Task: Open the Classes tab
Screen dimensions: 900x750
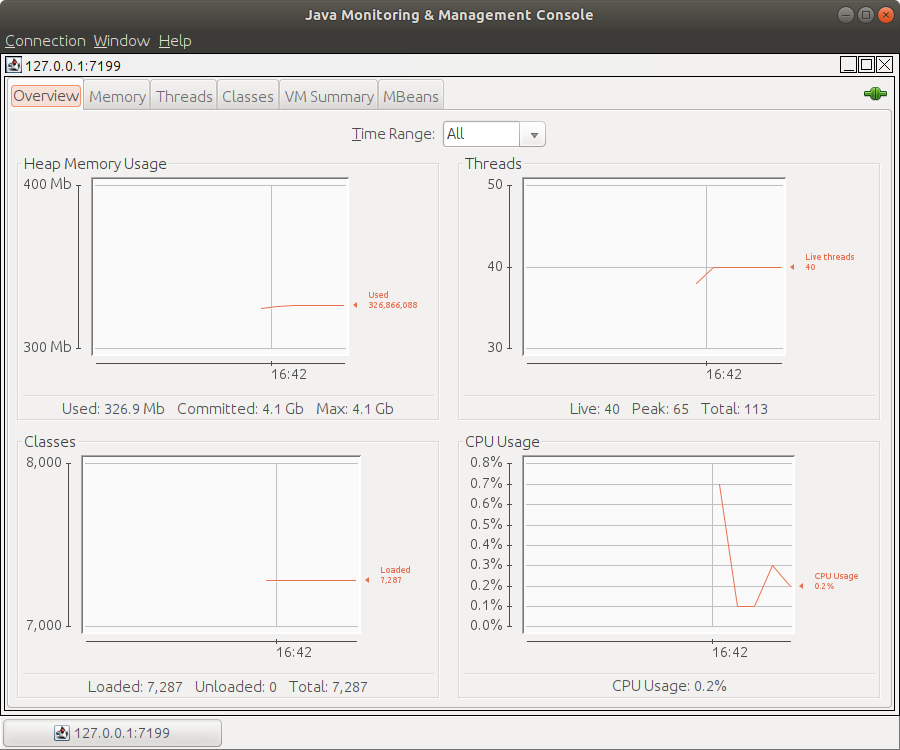Action: pyautogui.click(x=248, y=96)
